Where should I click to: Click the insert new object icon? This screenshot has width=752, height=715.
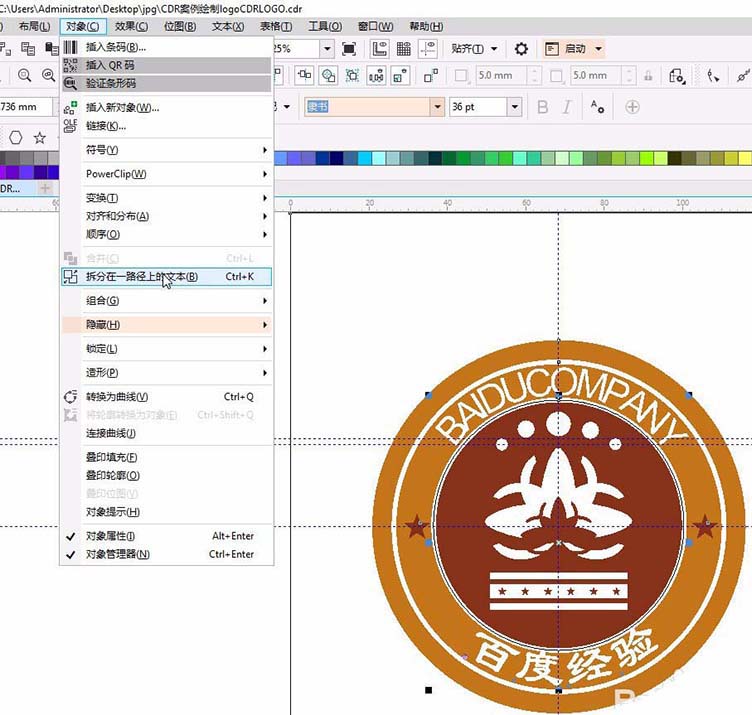click(x=70, y=107)
